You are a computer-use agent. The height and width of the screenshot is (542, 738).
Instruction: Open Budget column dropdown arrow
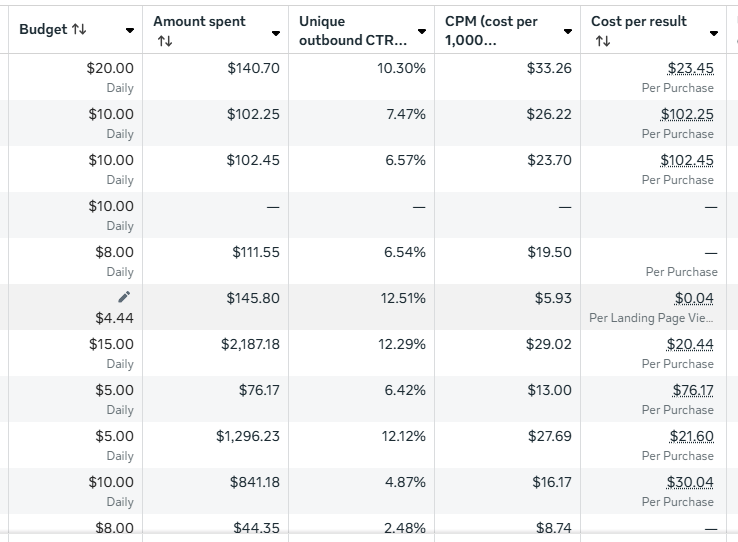[x=130, y=31]
